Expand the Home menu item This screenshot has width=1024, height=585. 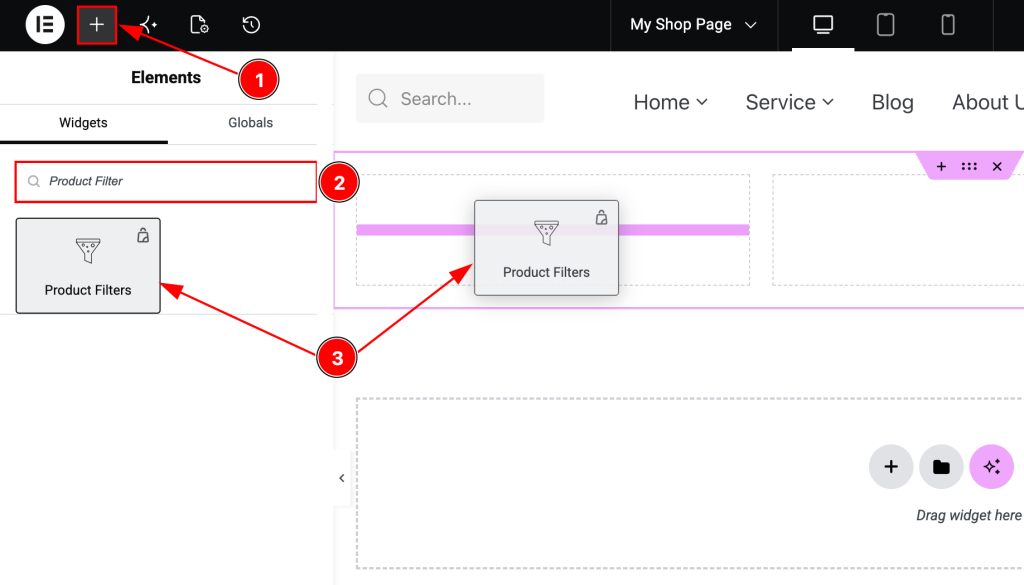(x=671, y=103)
